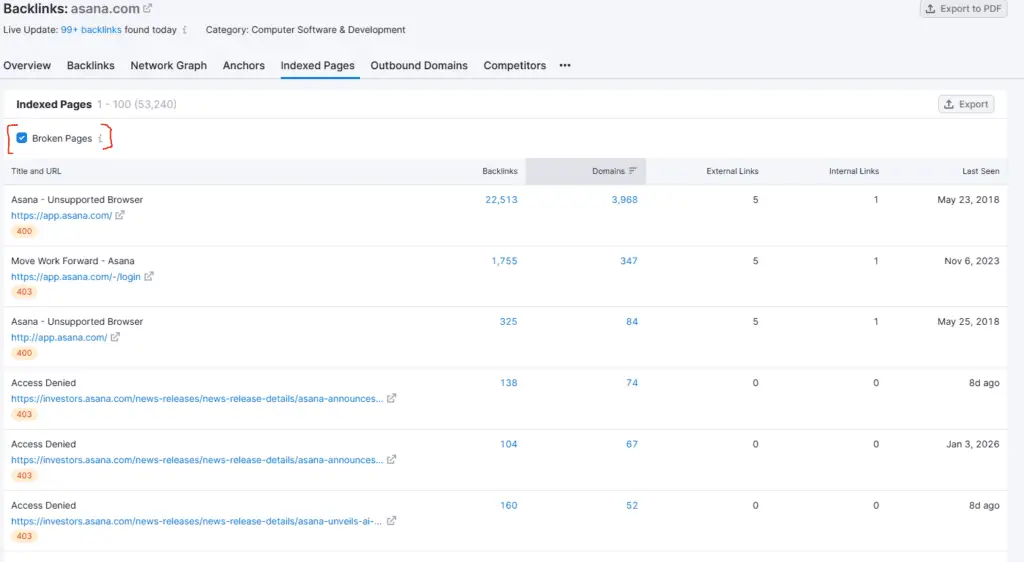This screenshot has width=1024, height=562.
Task: Click the 160 backlinks value
Action: click(508, 505)
